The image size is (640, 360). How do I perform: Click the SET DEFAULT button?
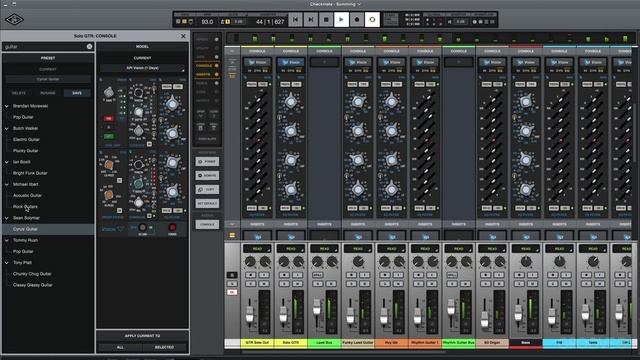click(207, 203)
